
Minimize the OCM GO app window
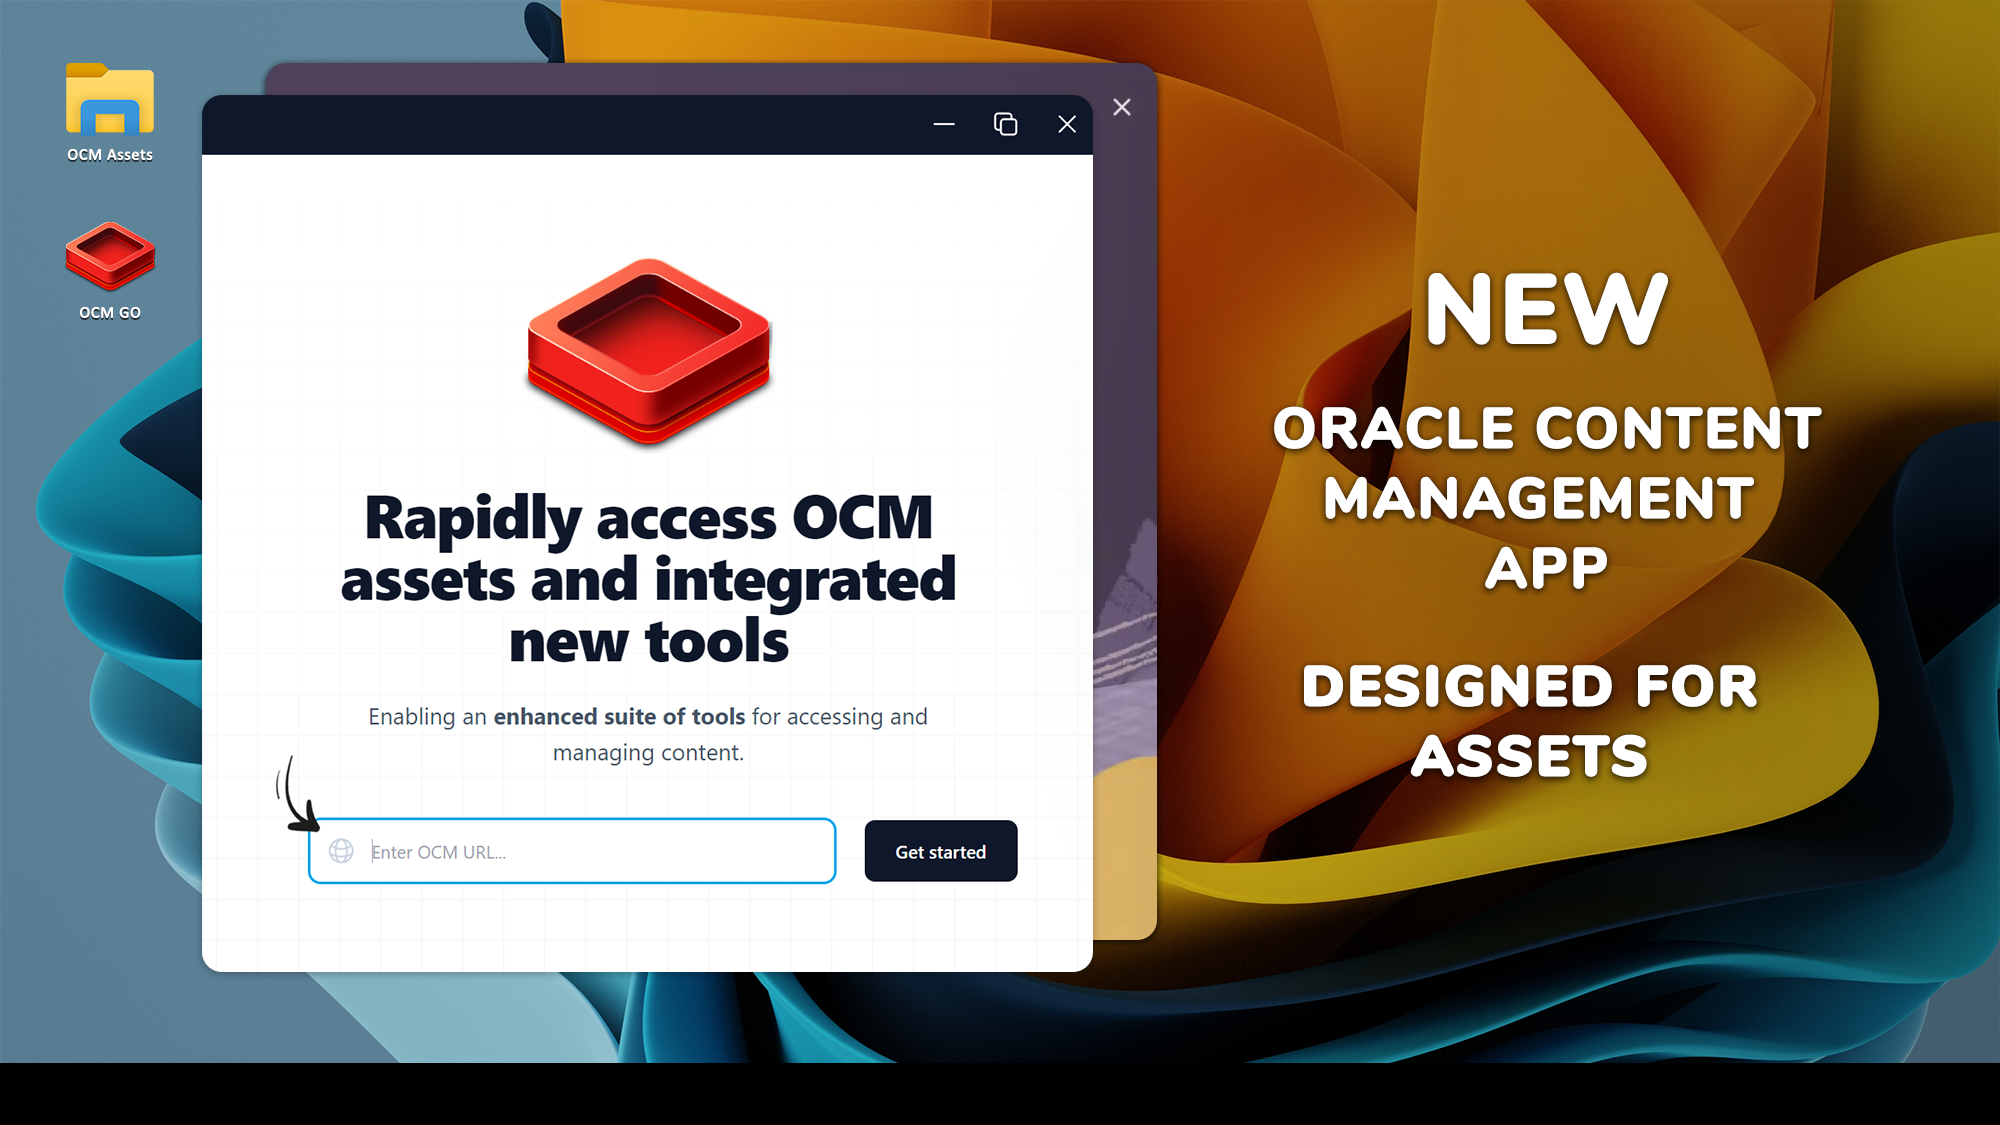click(x=944, y=124)
